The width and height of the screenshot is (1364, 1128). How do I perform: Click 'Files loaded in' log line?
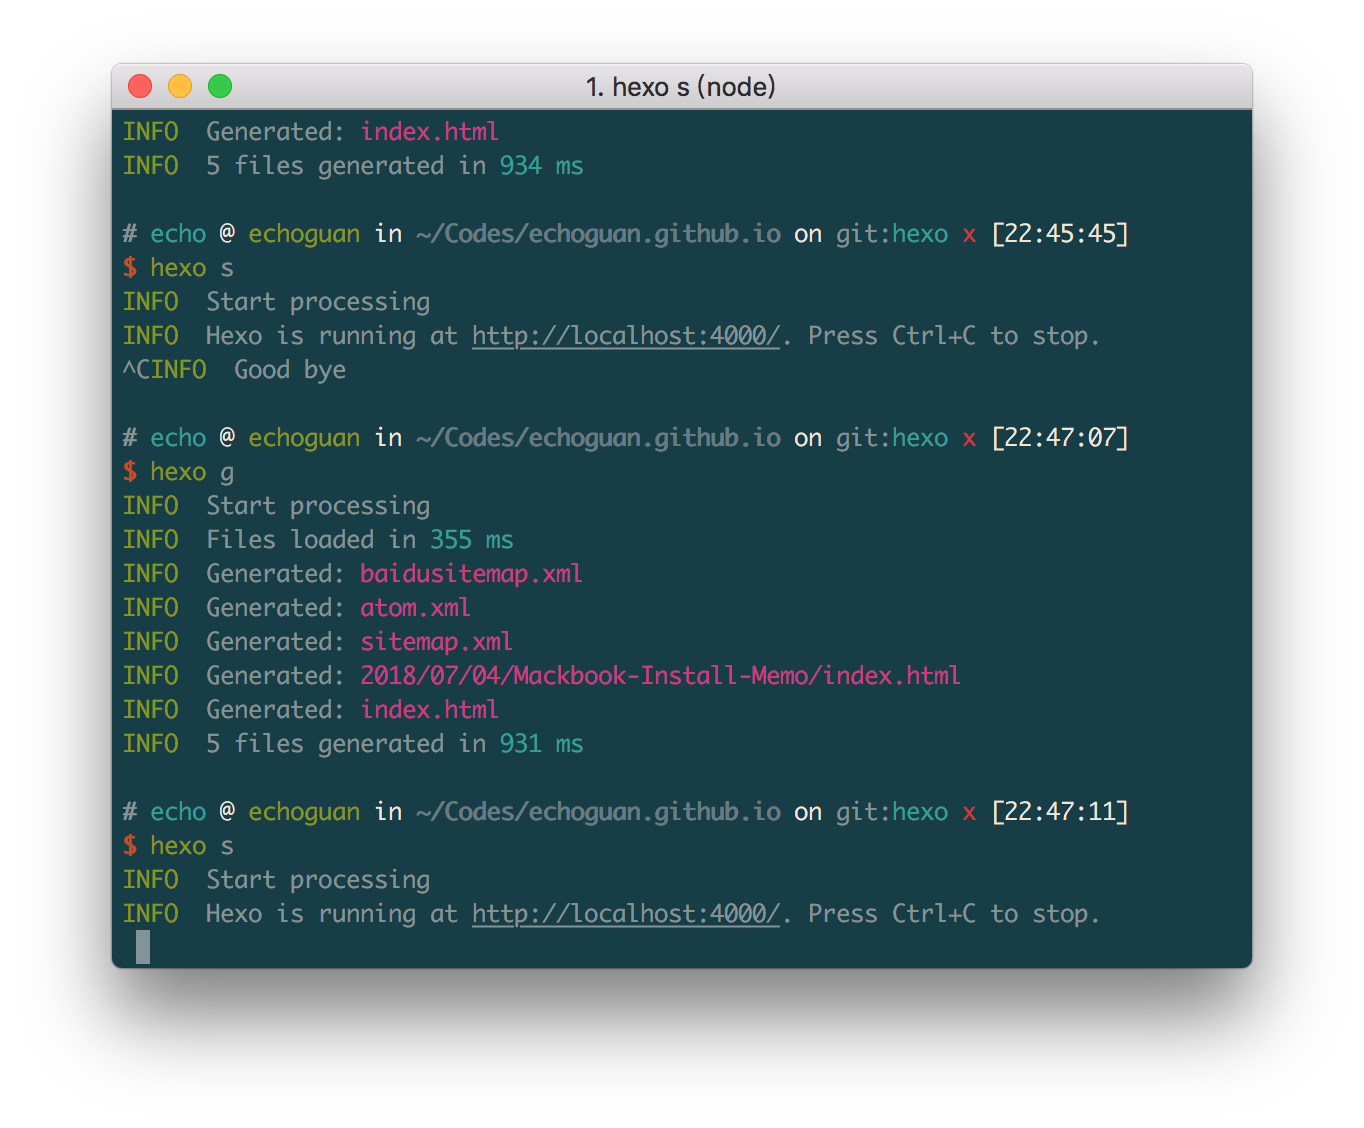pyautogui.click(x=318, y=540)
